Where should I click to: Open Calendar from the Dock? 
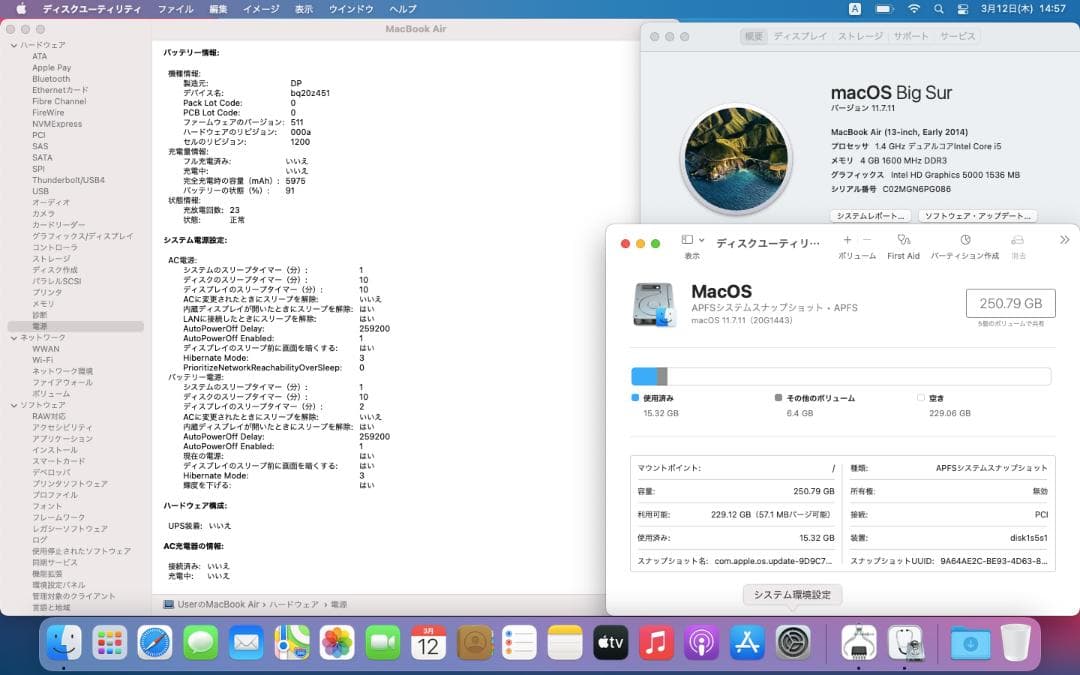(x=428, y=643)
